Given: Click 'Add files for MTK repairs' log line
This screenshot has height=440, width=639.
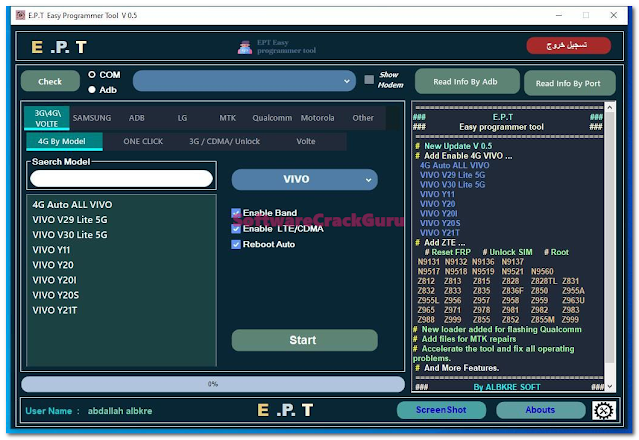Looking at the screenshot, I should tap(469, 339).
